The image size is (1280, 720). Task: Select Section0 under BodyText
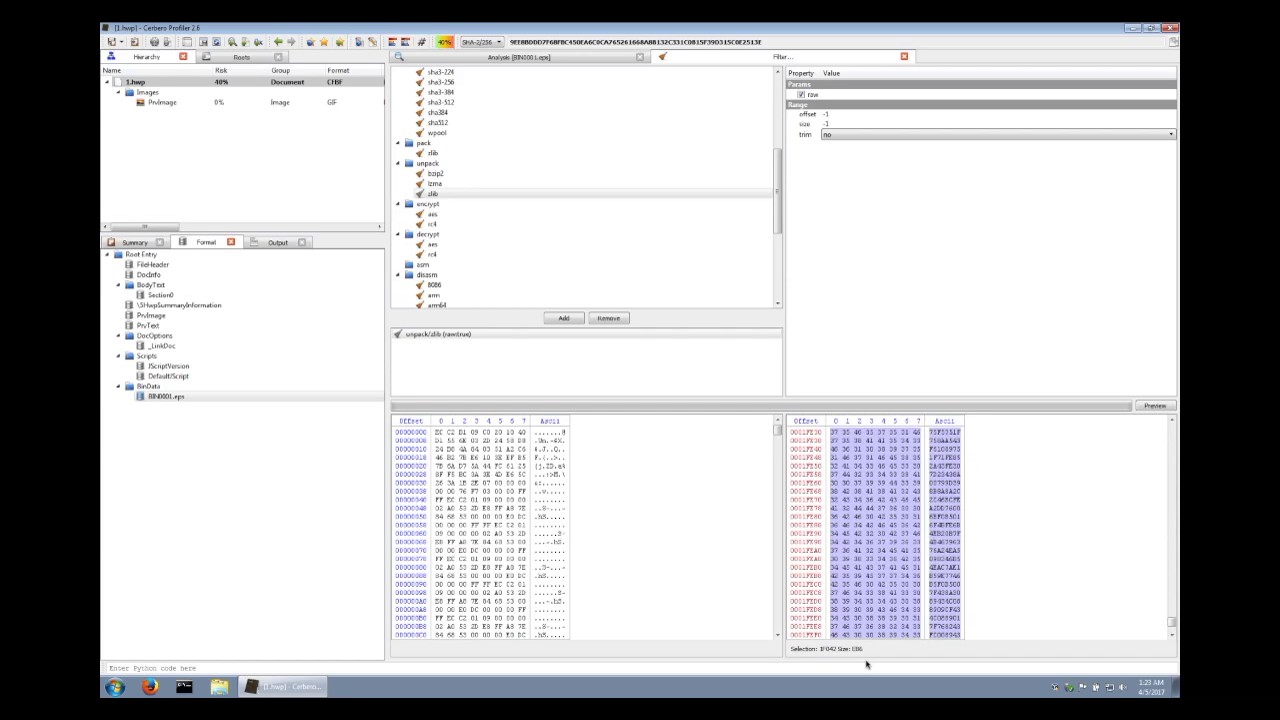click(160, 295)
